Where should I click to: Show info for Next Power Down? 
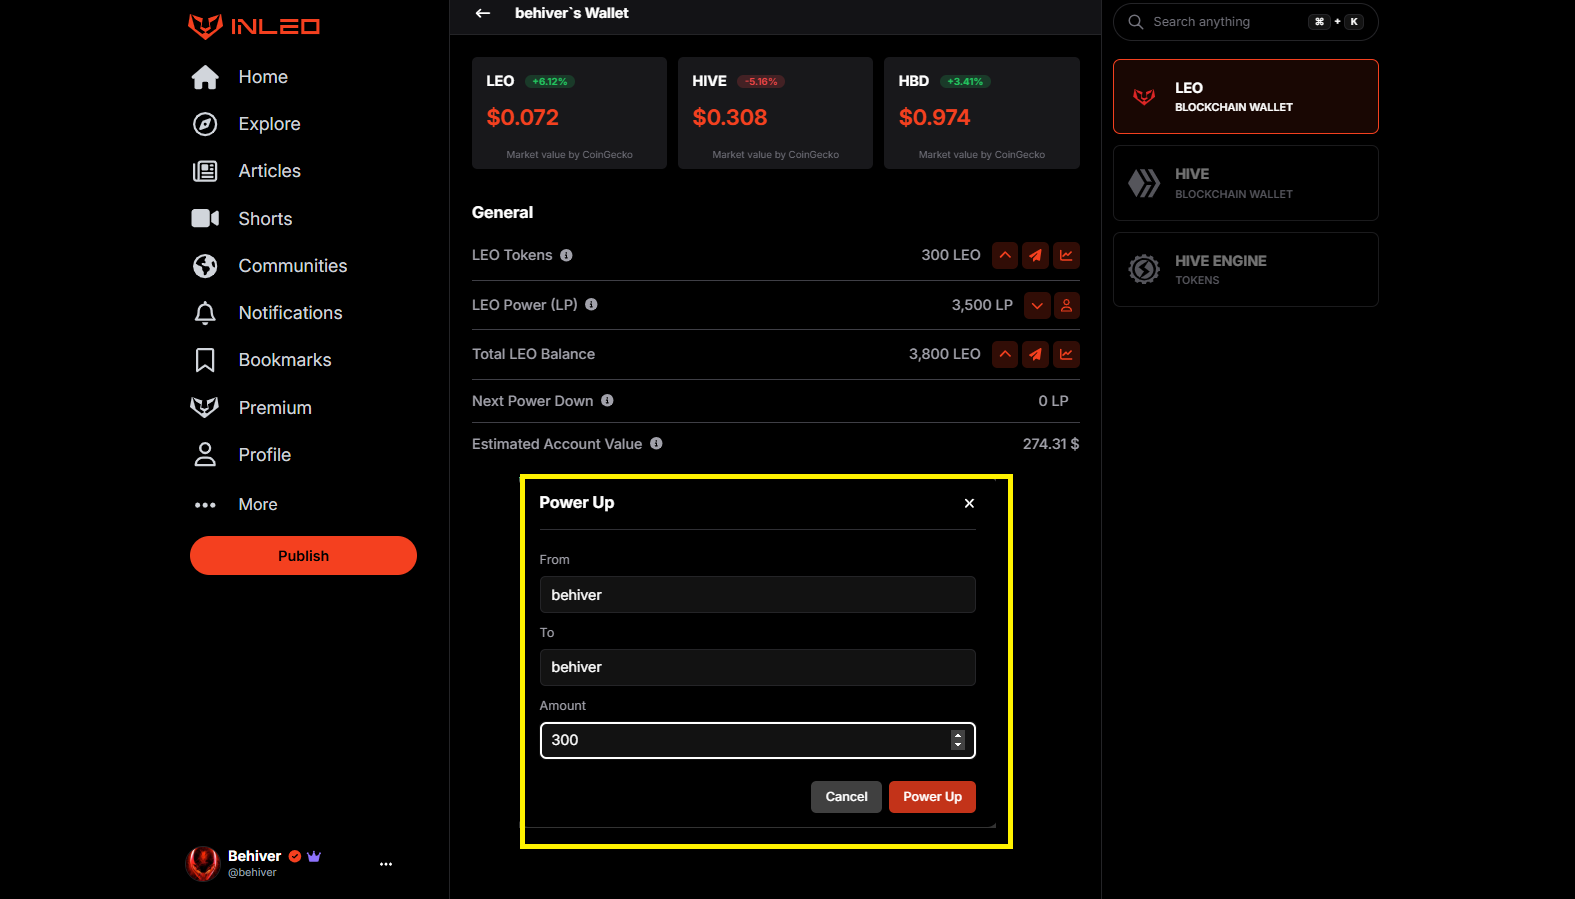[607, 401]
